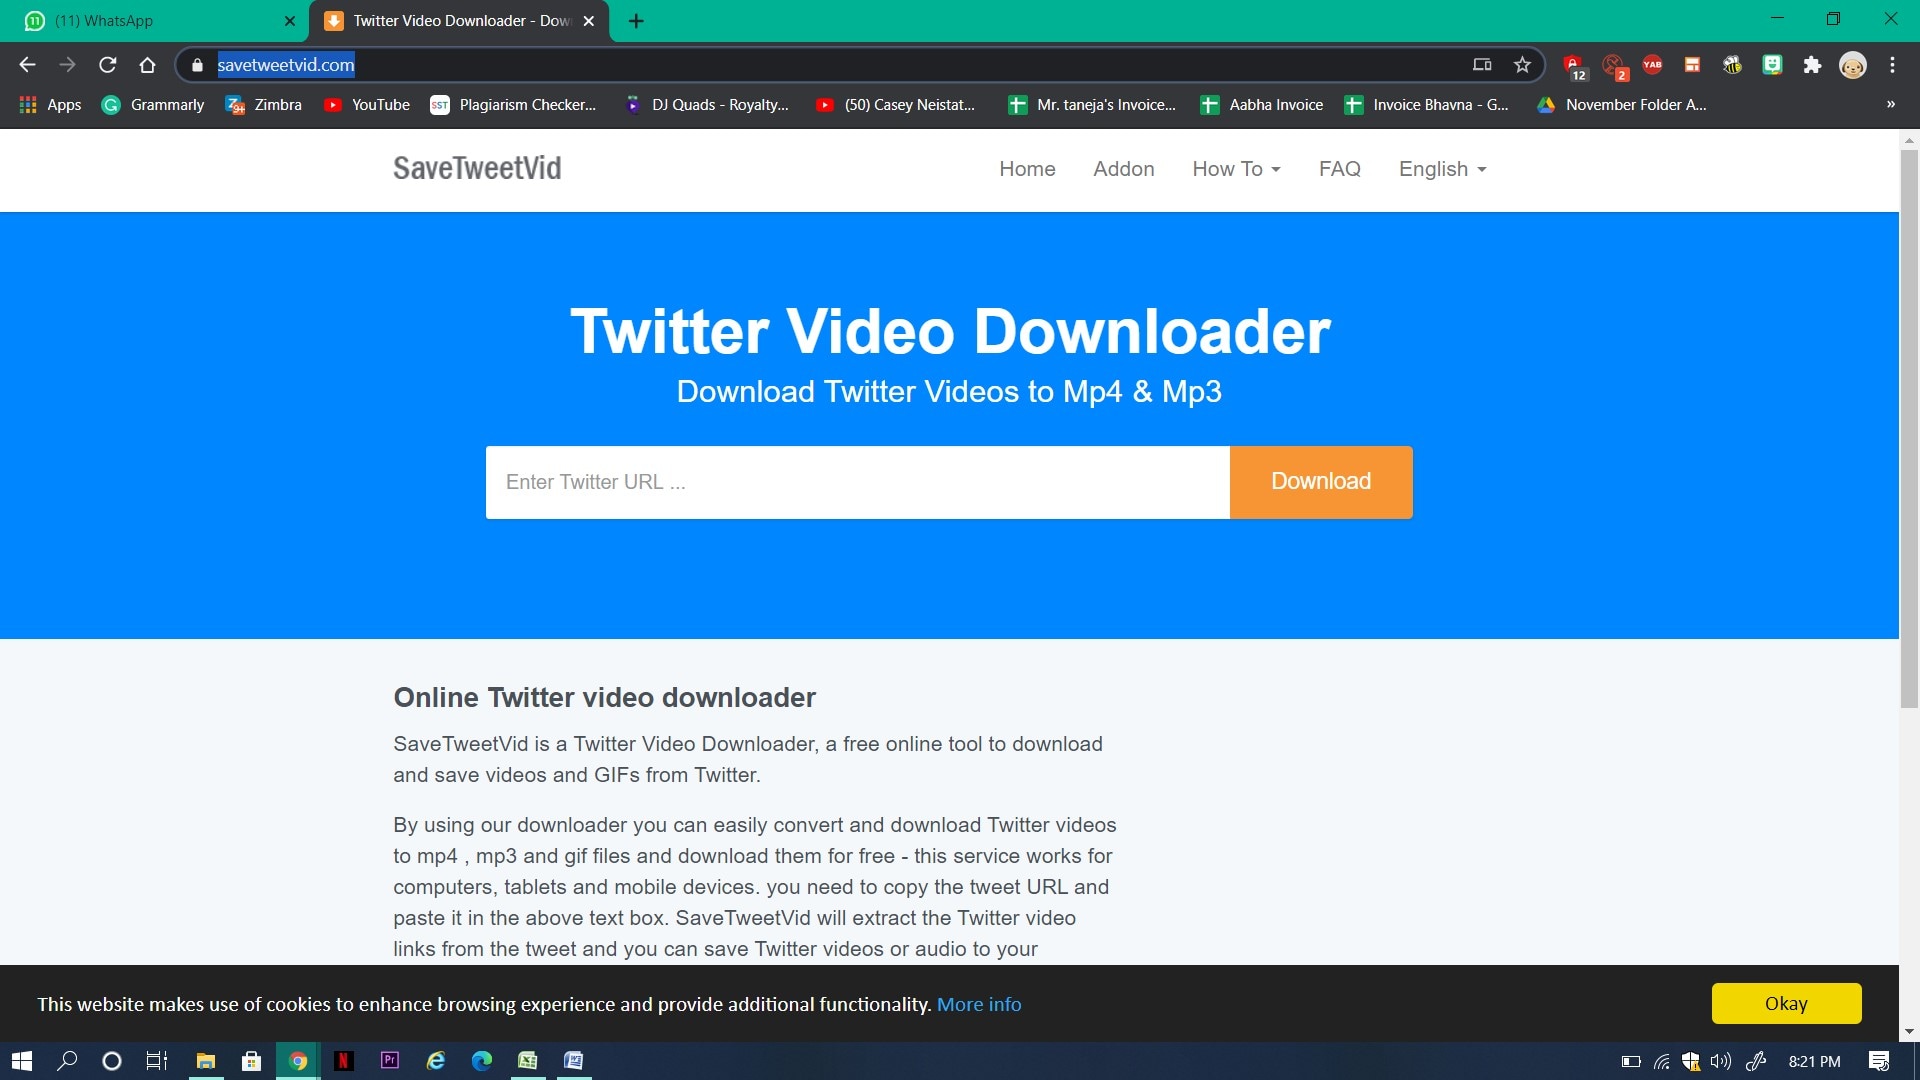Open the Aabha Invoice bookmark
Image resolution: width=1920 pixels, height=1080 pixels.
coord(1262,104)
